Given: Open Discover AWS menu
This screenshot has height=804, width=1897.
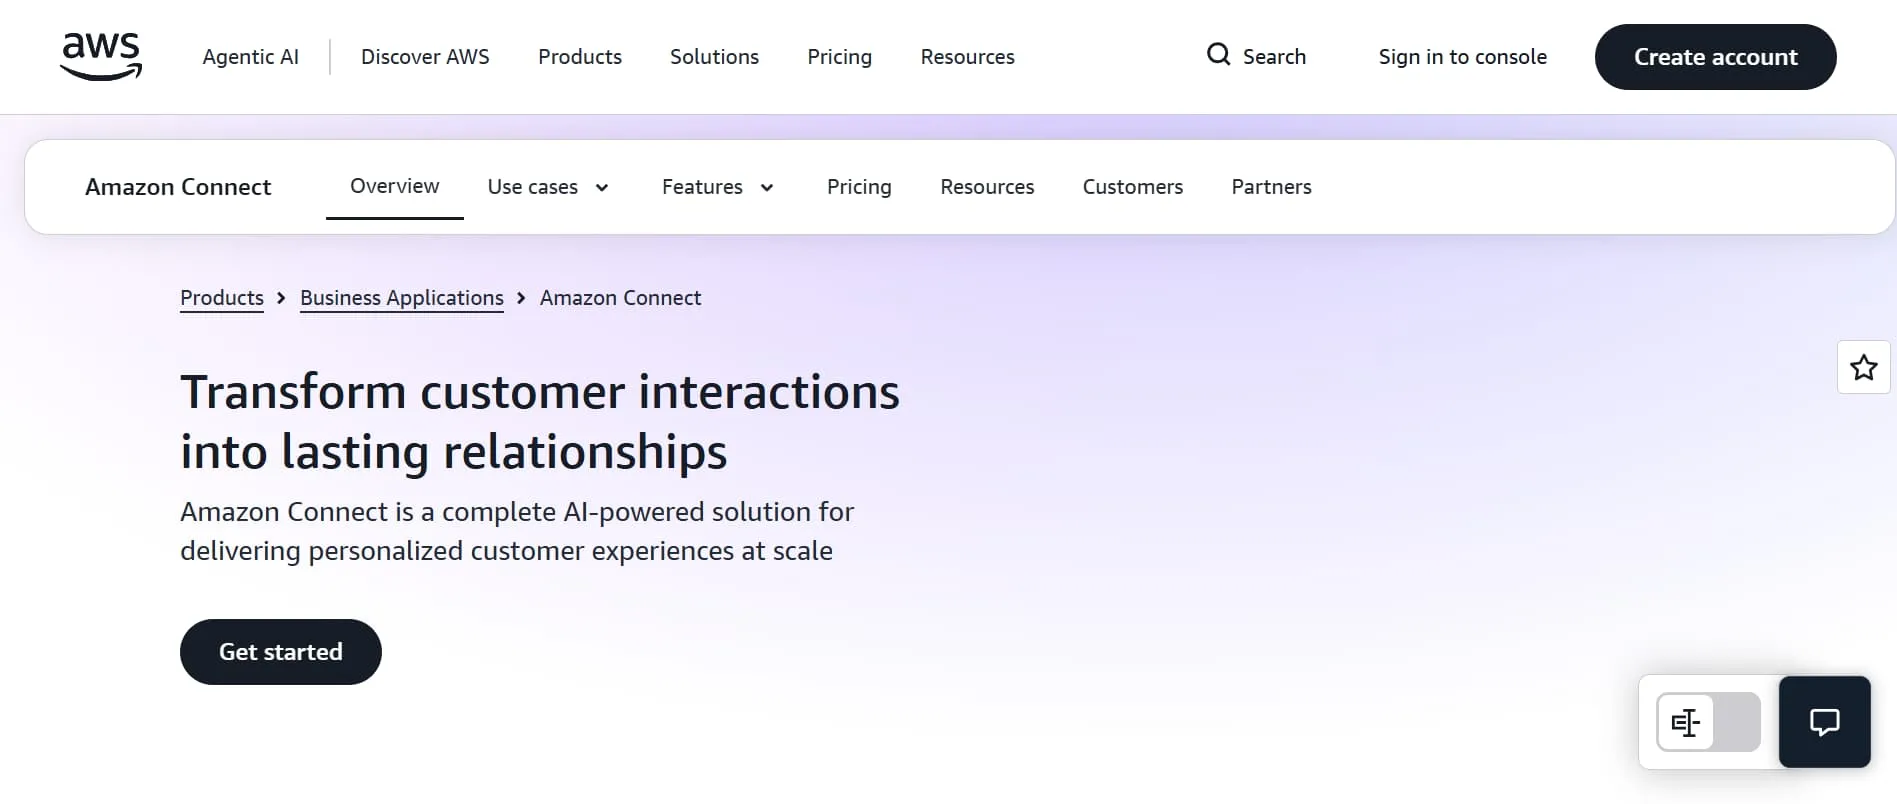Looking at the screenshot, I should tap(425, 57).
